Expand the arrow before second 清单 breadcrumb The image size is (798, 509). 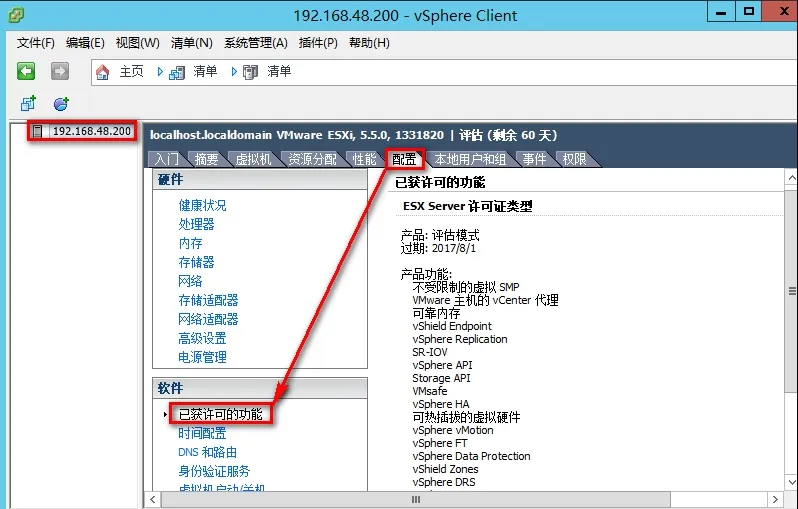(234, 72)
